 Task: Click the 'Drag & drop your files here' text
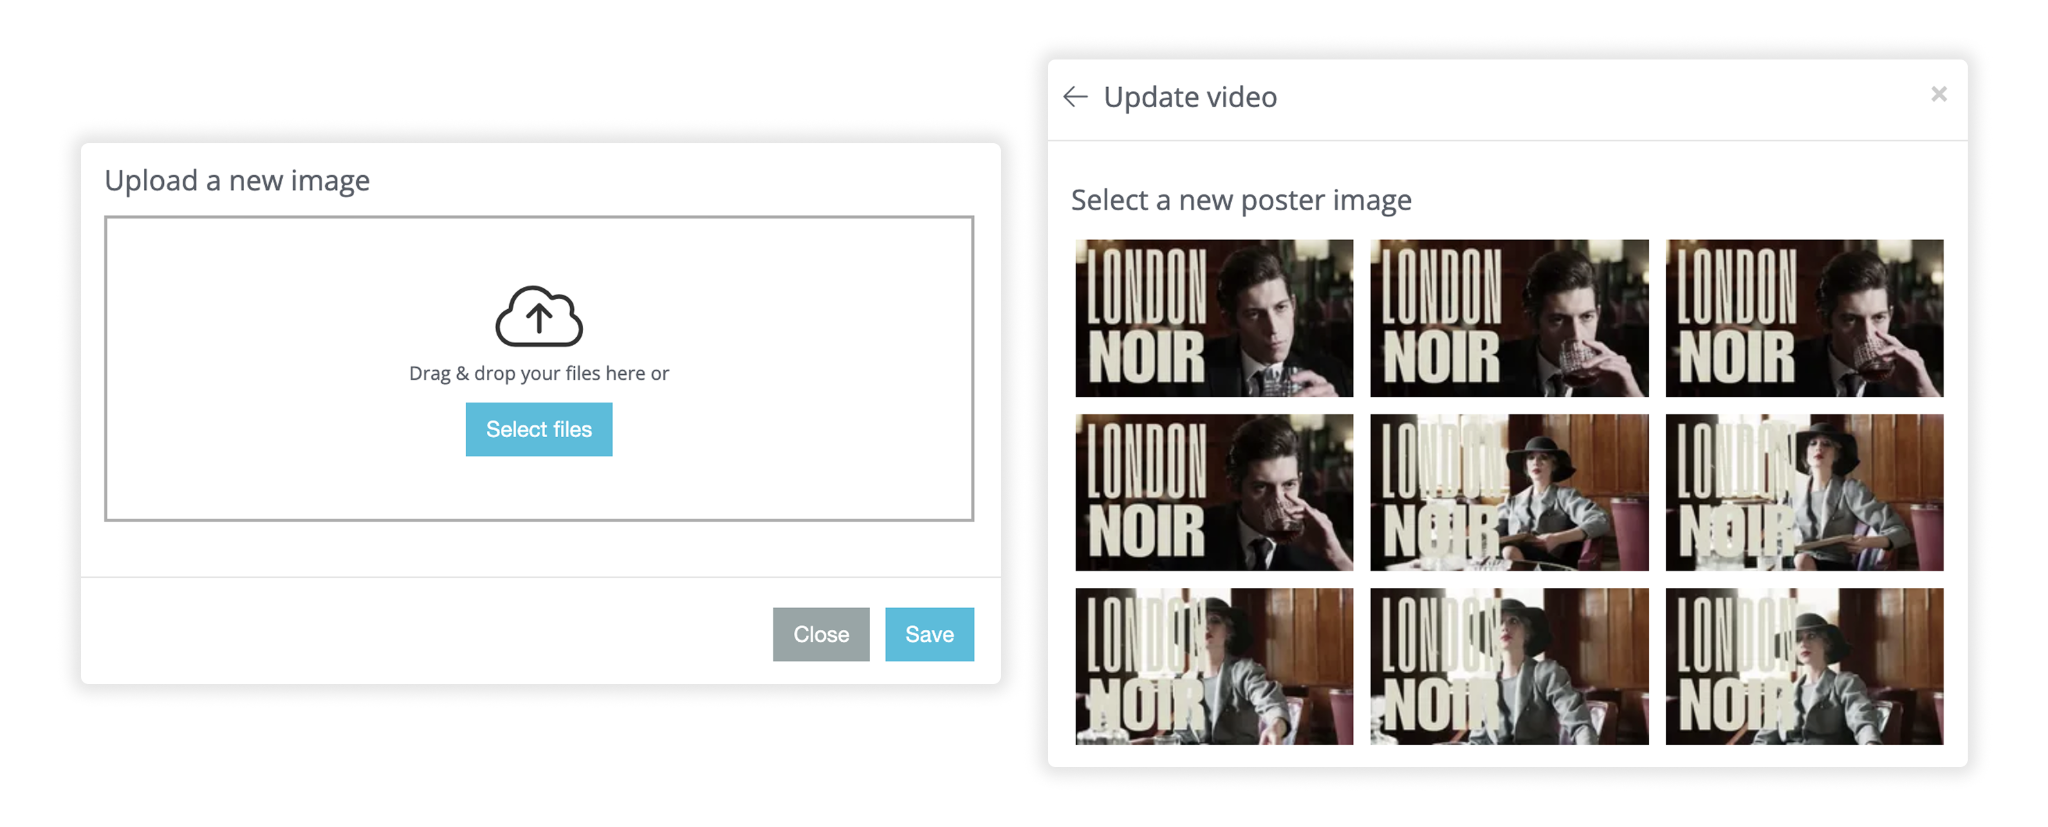click(539, 373)
